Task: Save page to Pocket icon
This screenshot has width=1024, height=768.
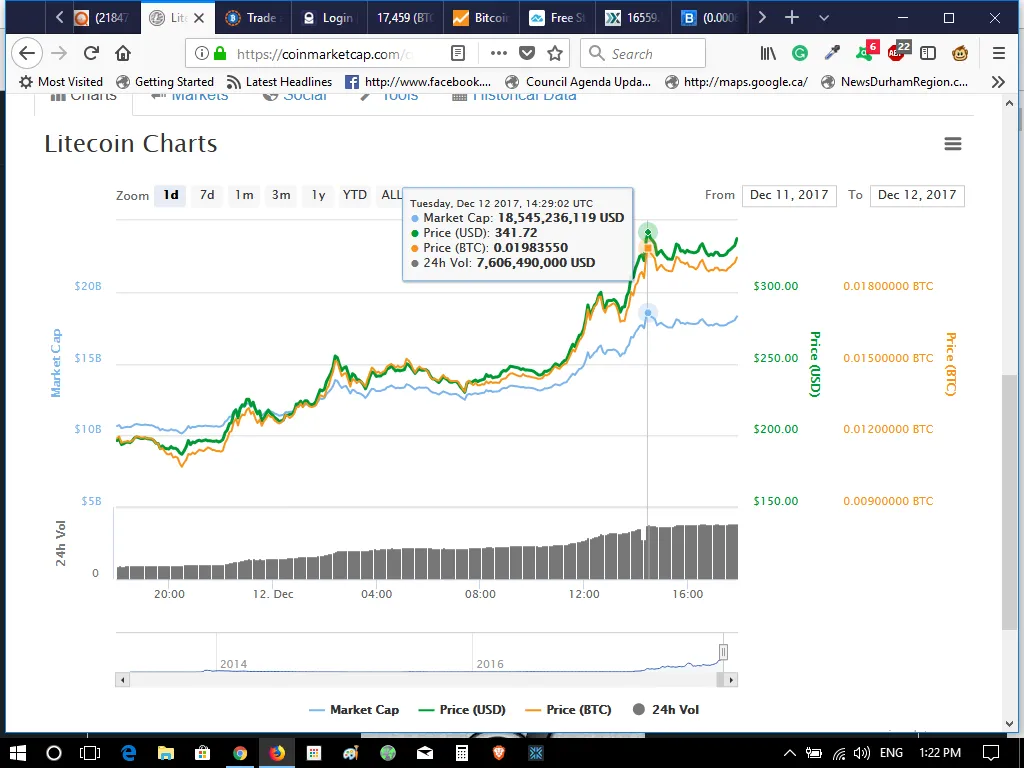Action: (x=527, y=54)
